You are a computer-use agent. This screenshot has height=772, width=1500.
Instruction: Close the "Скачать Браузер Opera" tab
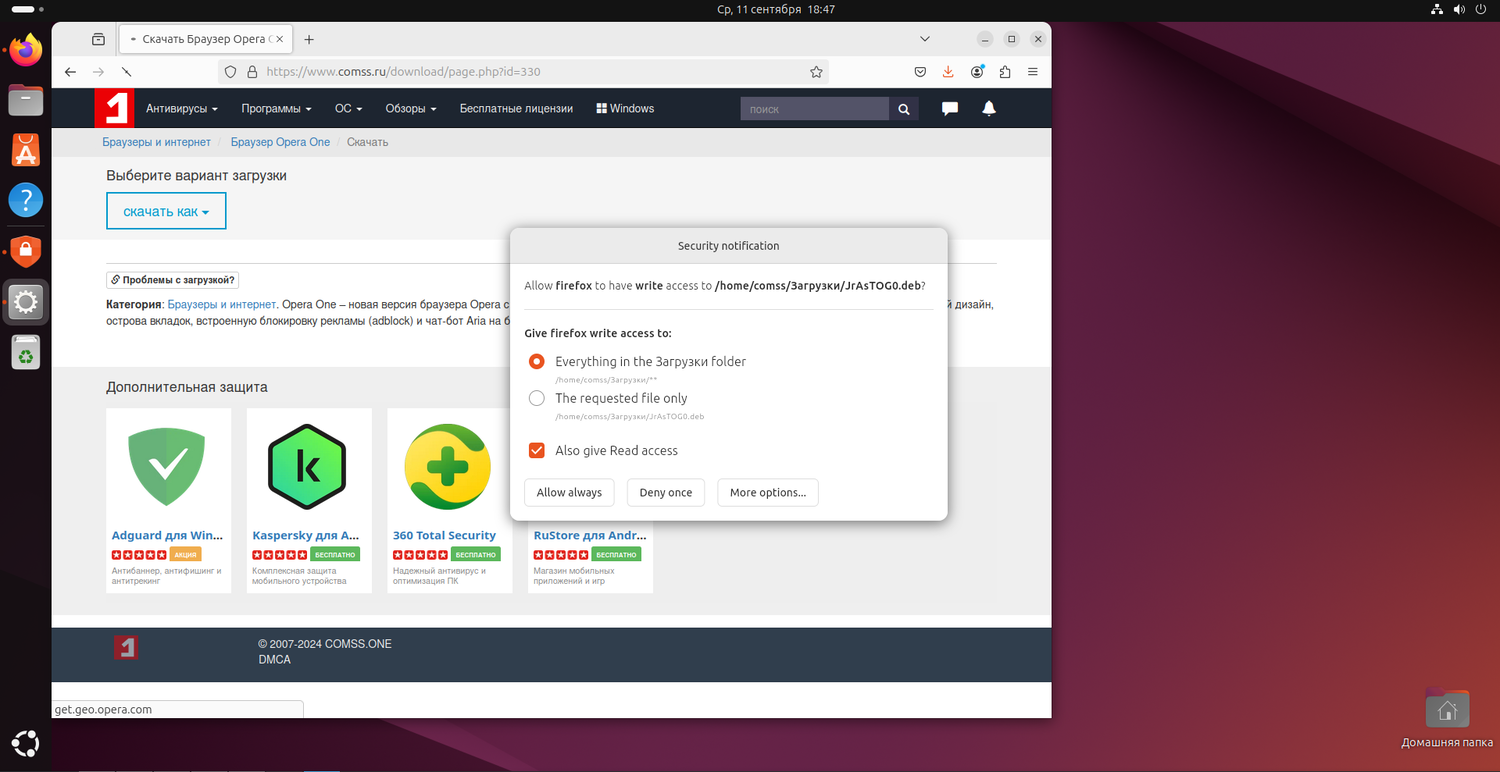pos(279,39)
